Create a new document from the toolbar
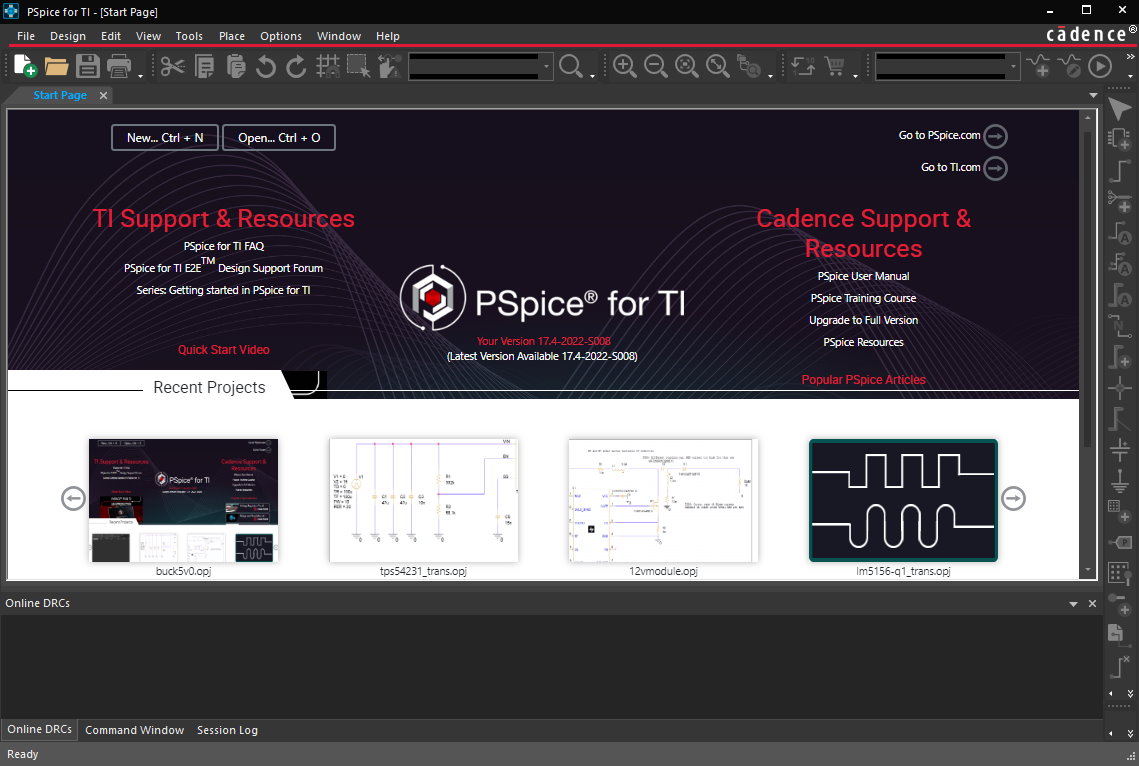Screen dimensions: 1139x766 point(25,66)
